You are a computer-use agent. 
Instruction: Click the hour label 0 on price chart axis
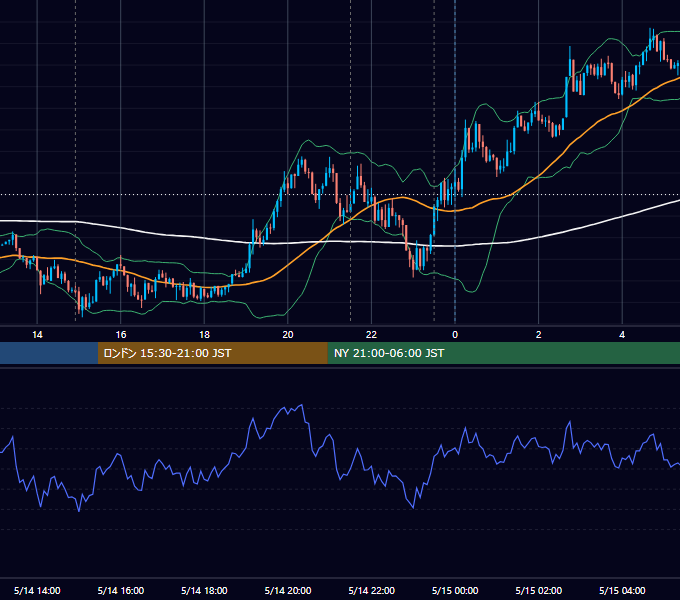click(455, 335)
